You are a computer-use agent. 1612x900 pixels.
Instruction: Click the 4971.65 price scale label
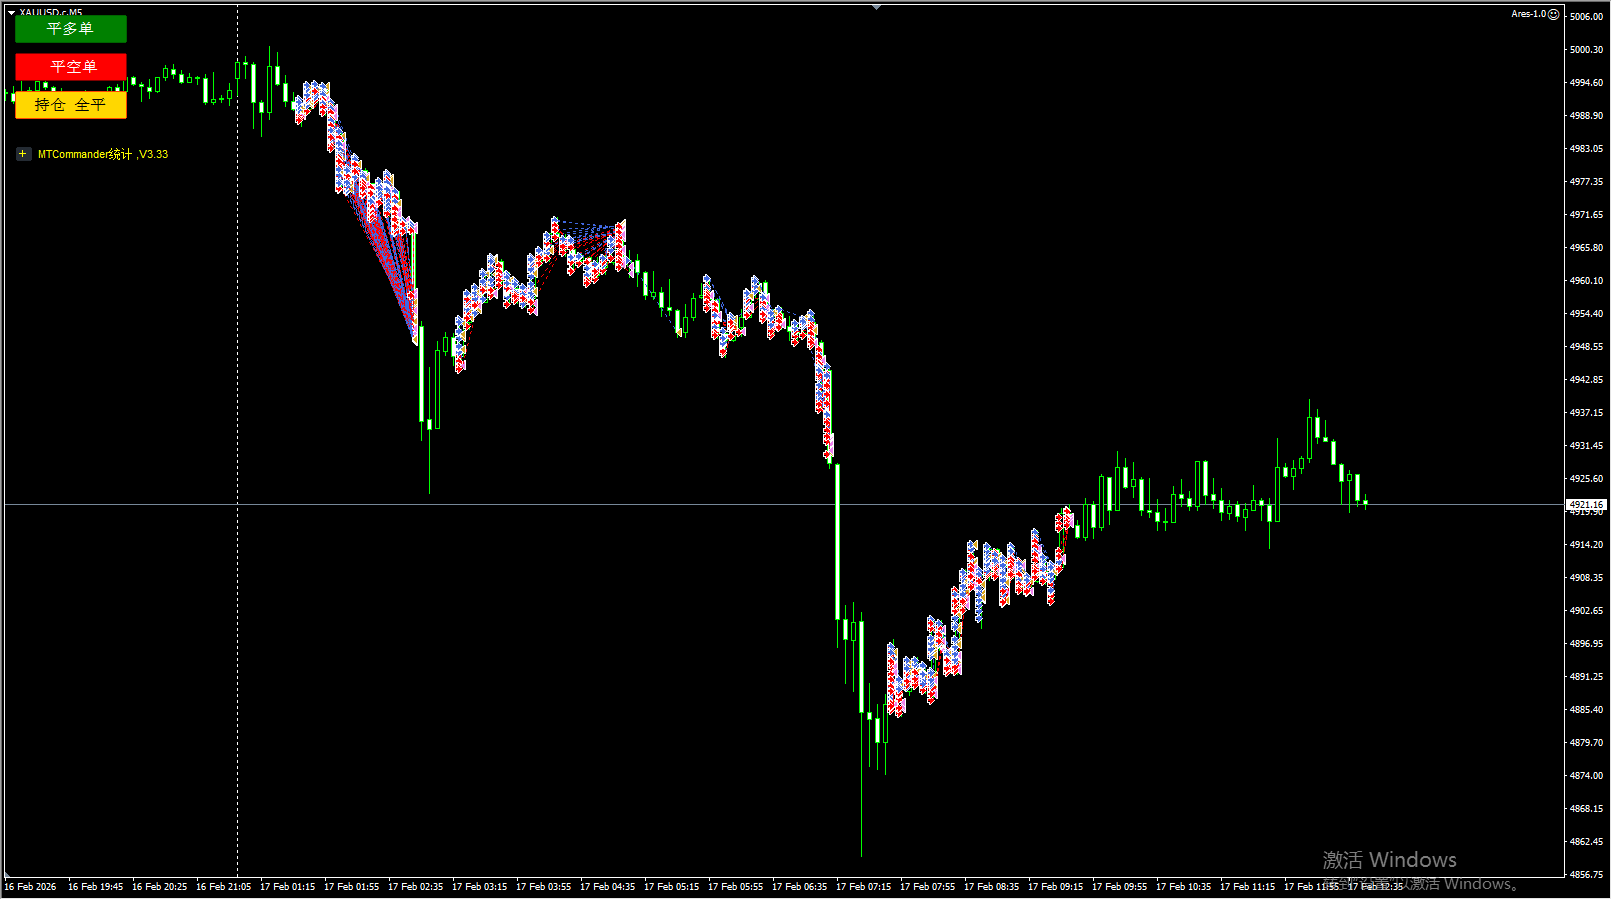click(x=1586, y=215)
